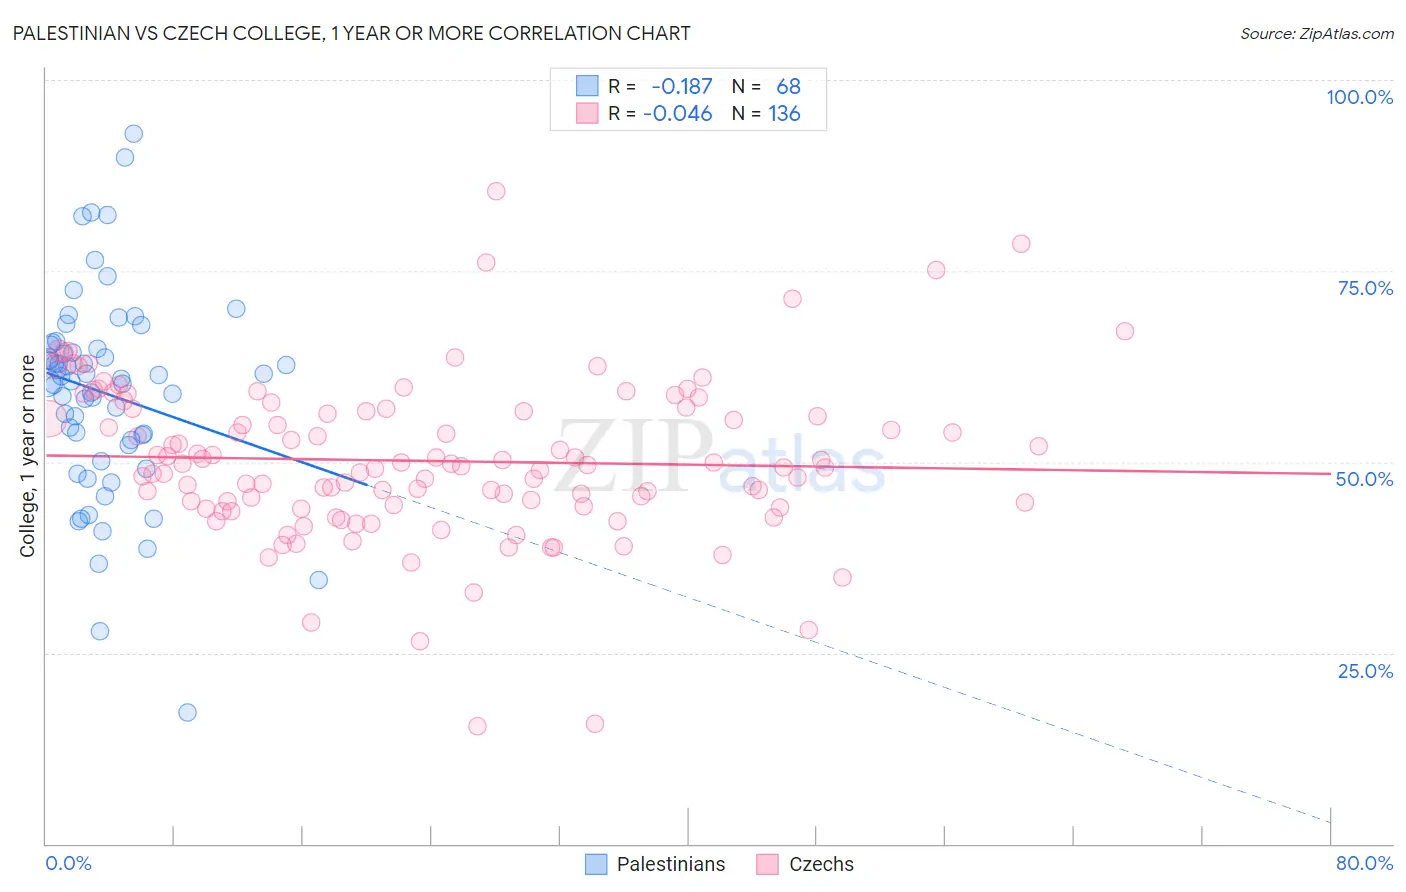The height and width of the screenshot is (892, 1406).
Task: Click the College, 1 year or more axis title
Action: (27, 456)
